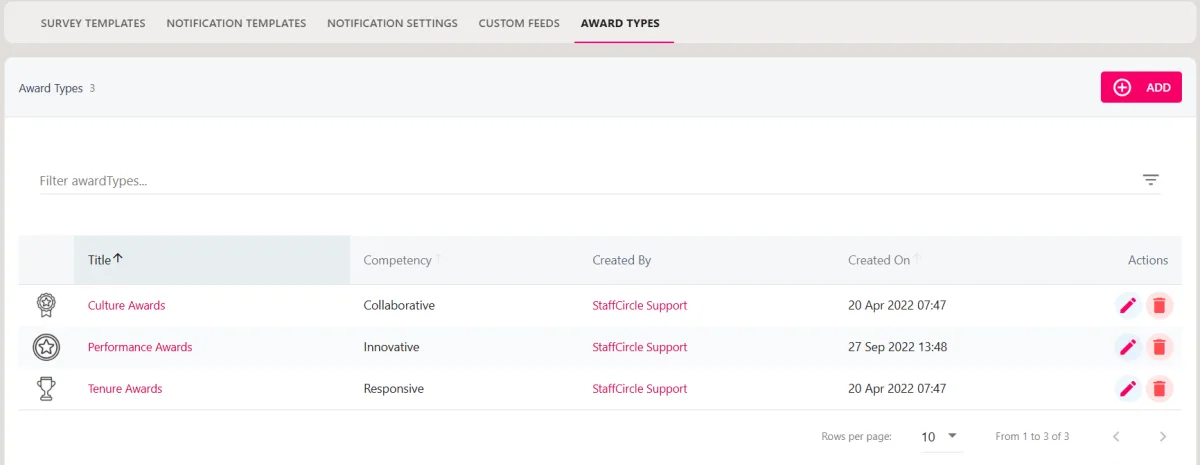The image size is (1200, 465).
Task: Go to the previous page arrow
Action: [x=1116, y=436]
